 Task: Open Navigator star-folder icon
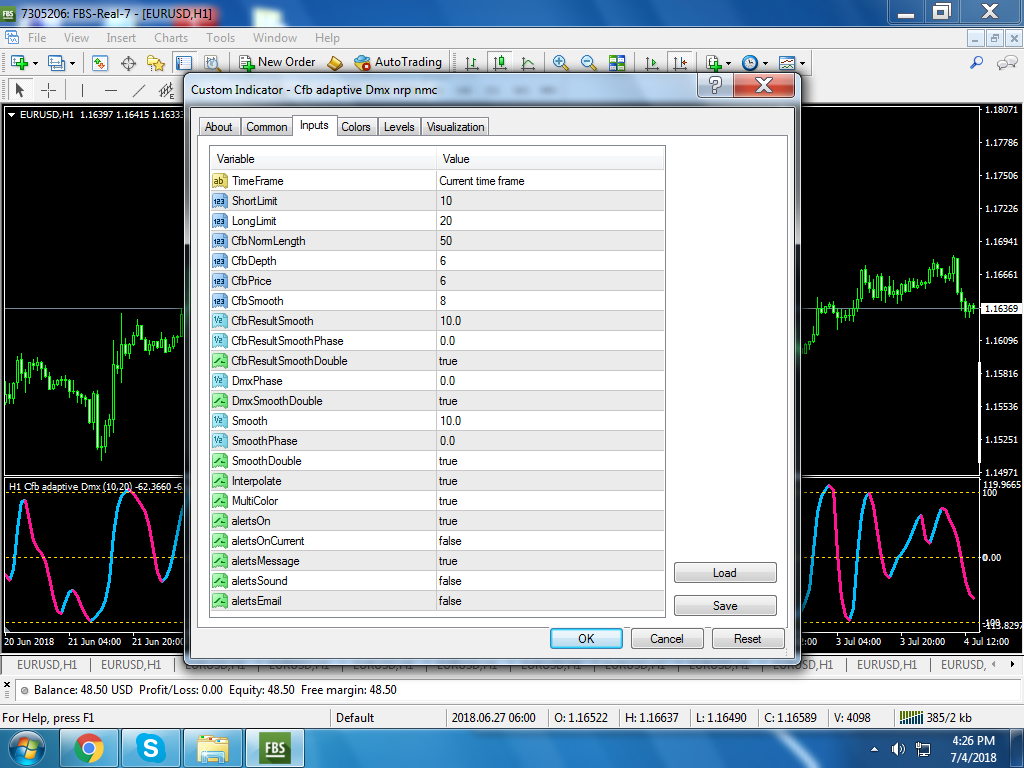pyautogui.click(x=155, y=63)
